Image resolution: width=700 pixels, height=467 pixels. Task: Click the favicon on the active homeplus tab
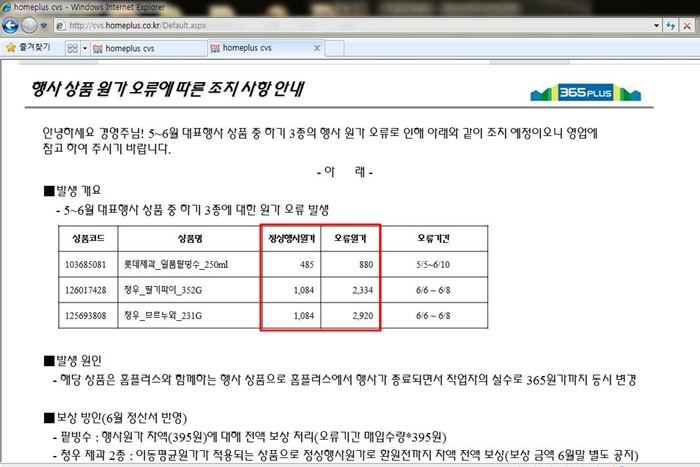(215, 48)
